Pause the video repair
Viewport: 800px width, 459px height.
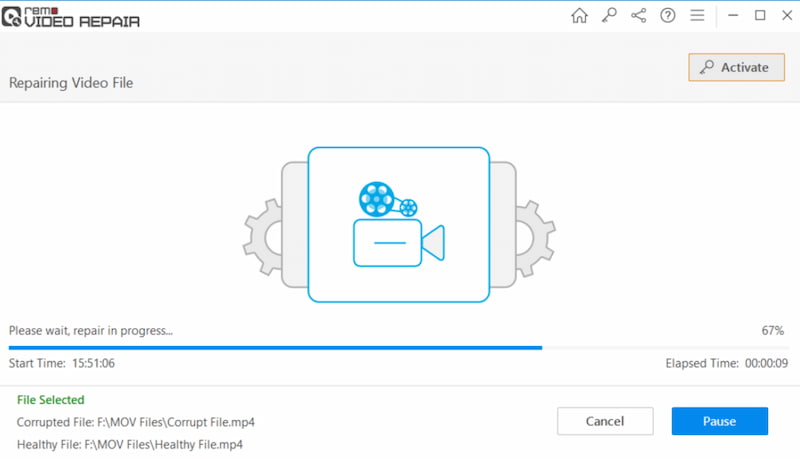pyautogui.click(x=719, y=421)
